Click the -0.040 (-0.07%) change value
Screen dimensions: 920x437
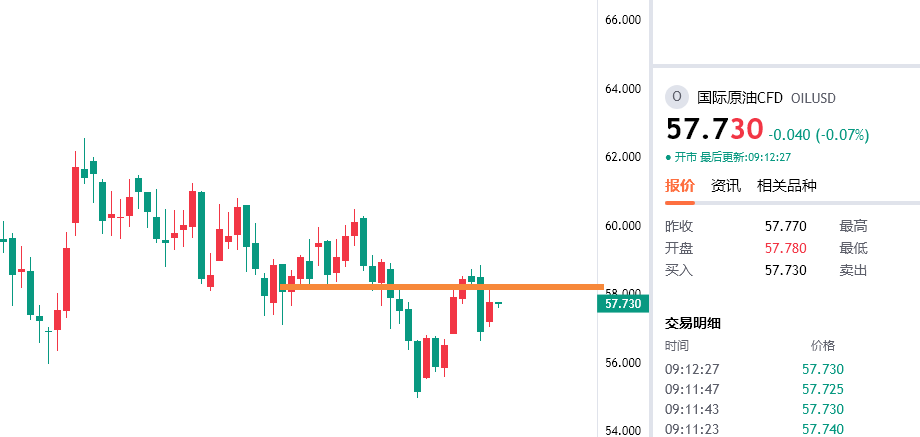click(819, 134)
